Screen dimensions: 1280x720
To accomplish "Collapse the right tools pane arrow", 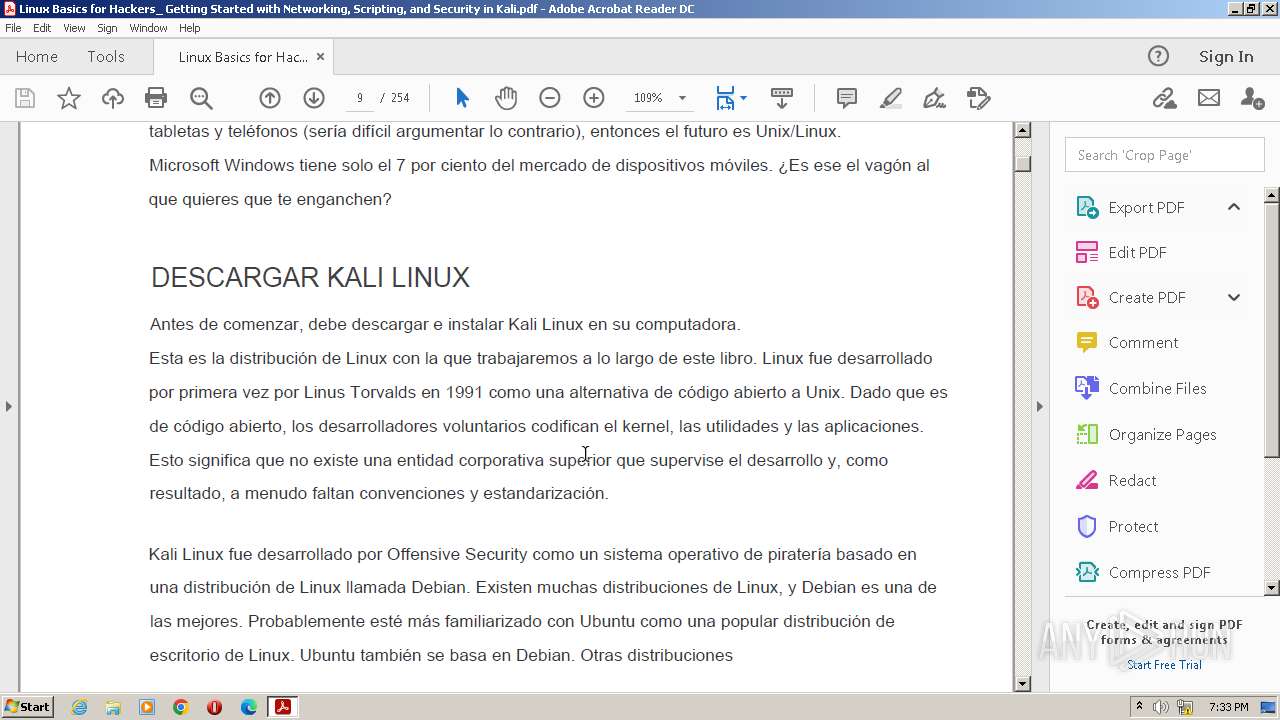I will click(x=1039, y=406).
